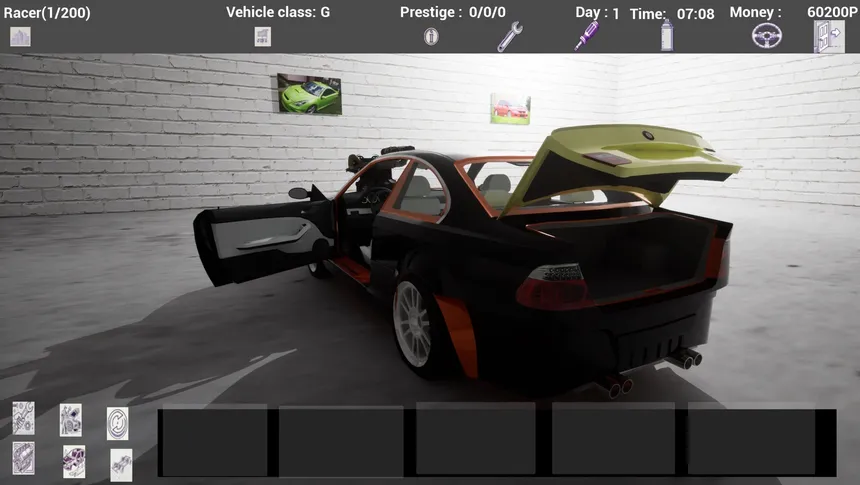The height and width of the screenshot is (485, 860).
Task: Click the steering wheel drive icon
Action: tap(767, 36)
